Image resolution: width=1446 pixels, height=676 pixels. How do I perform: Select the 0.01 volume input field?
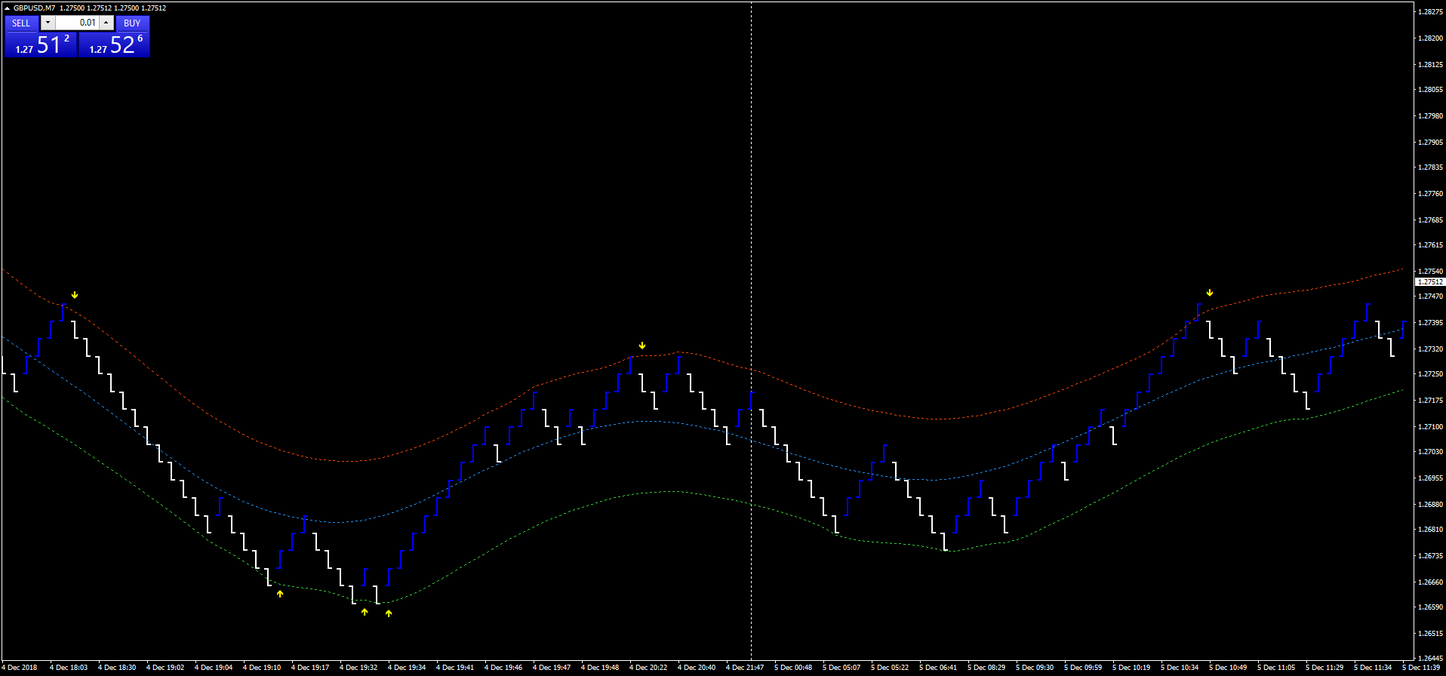[x=78, y=22]
